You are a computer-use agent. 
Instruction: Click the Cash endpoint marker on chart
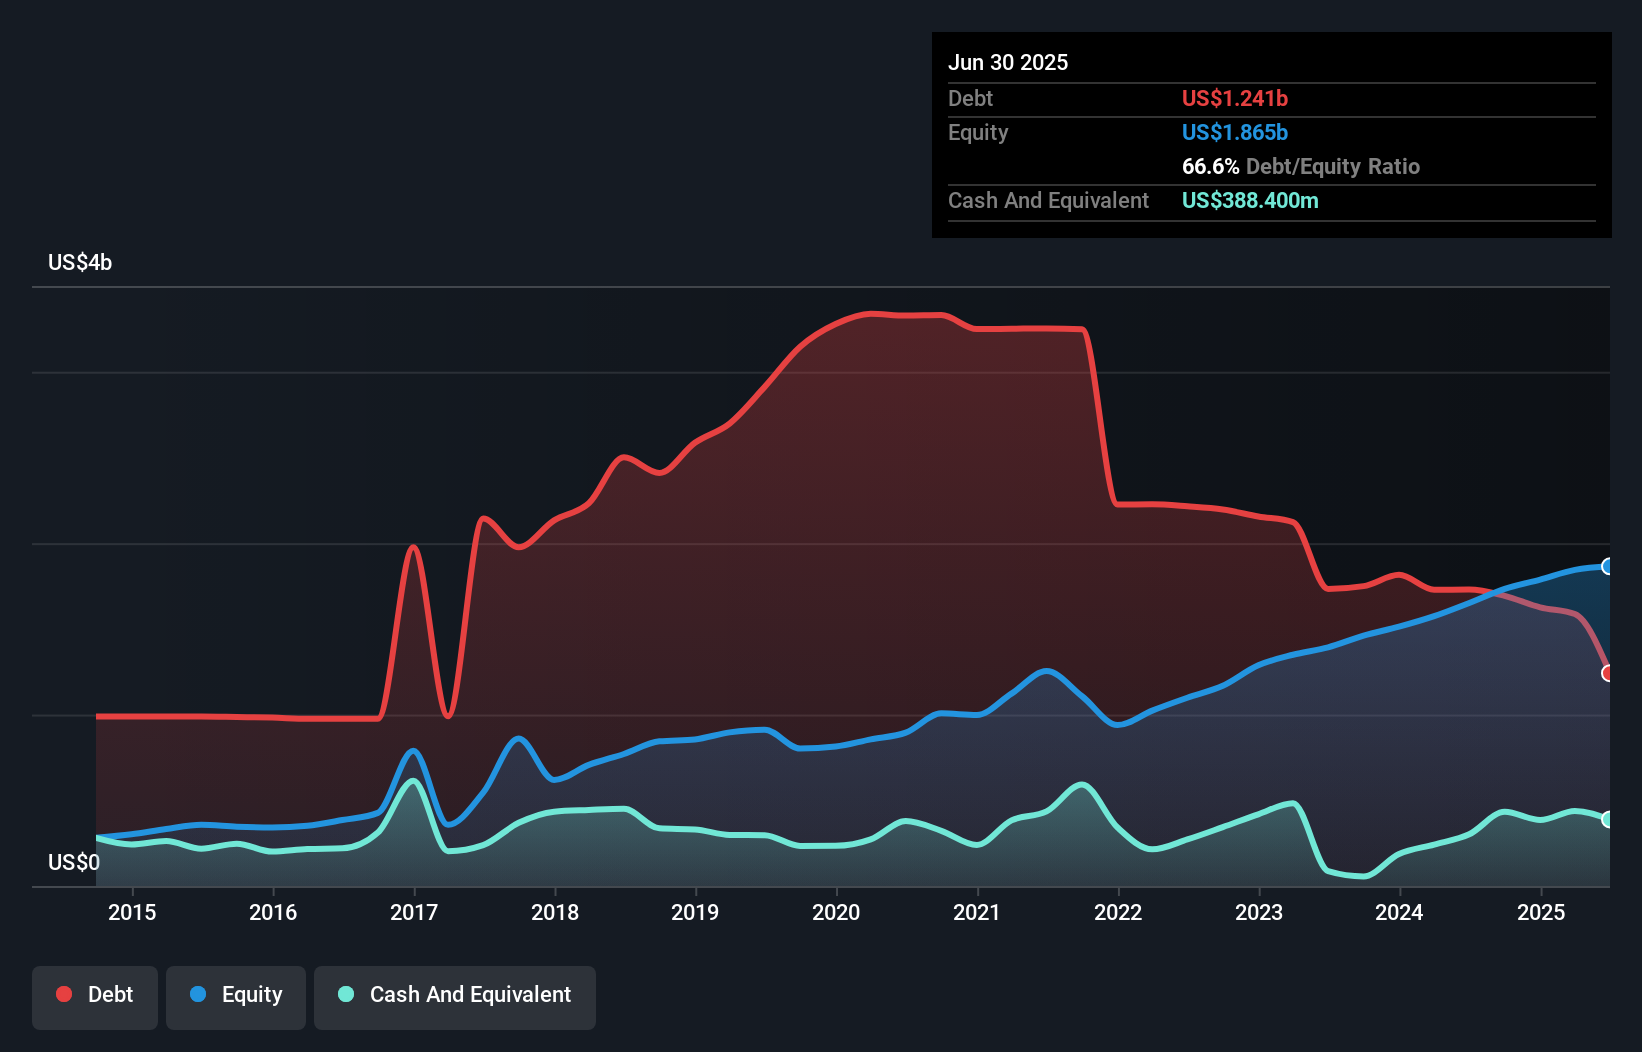[x=1608, y=819]
